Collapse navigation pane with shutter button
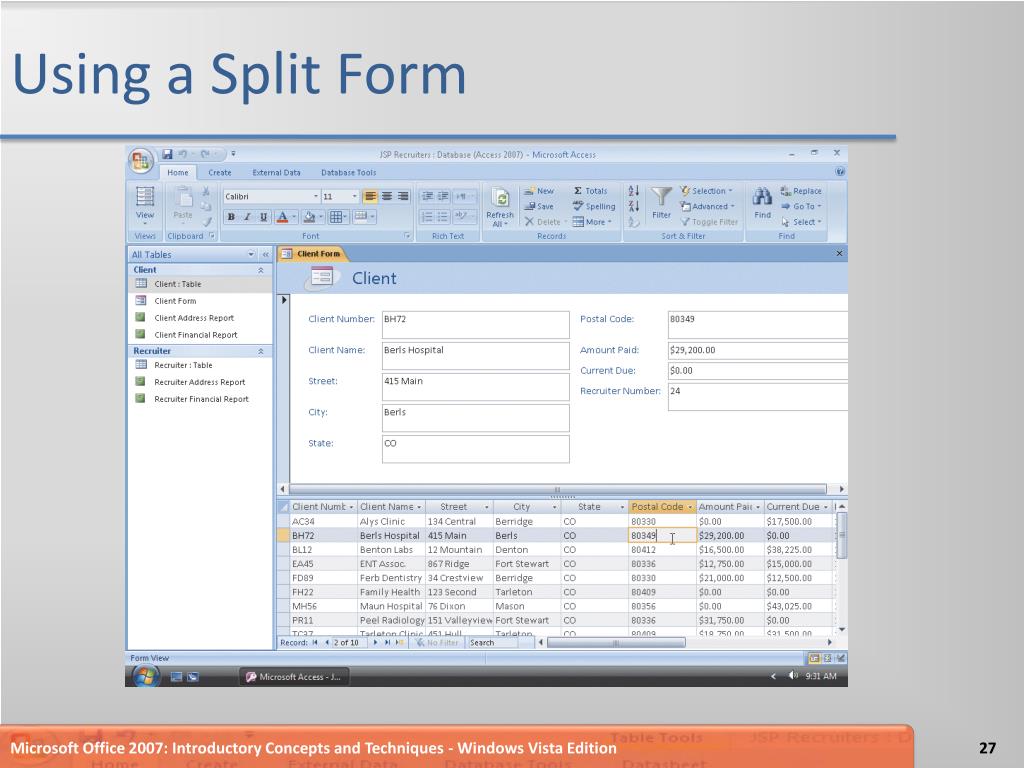 coord(266,255)
